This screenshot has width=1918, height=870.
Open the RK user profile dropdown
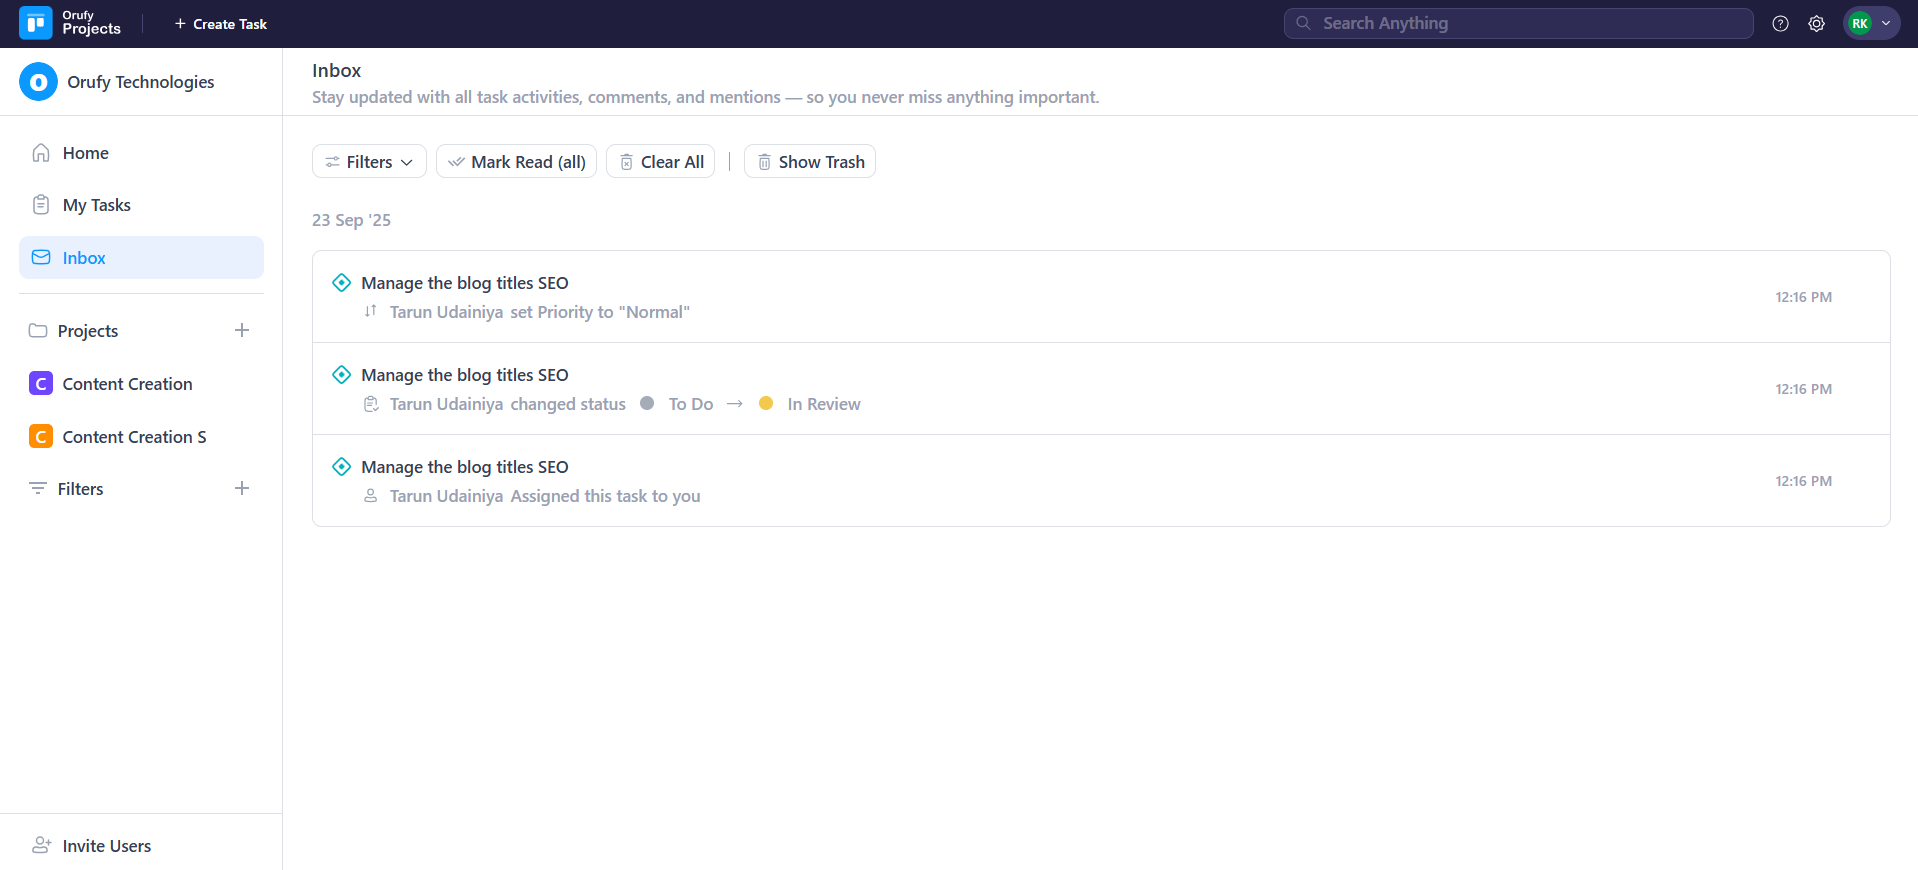[1870, 24]
